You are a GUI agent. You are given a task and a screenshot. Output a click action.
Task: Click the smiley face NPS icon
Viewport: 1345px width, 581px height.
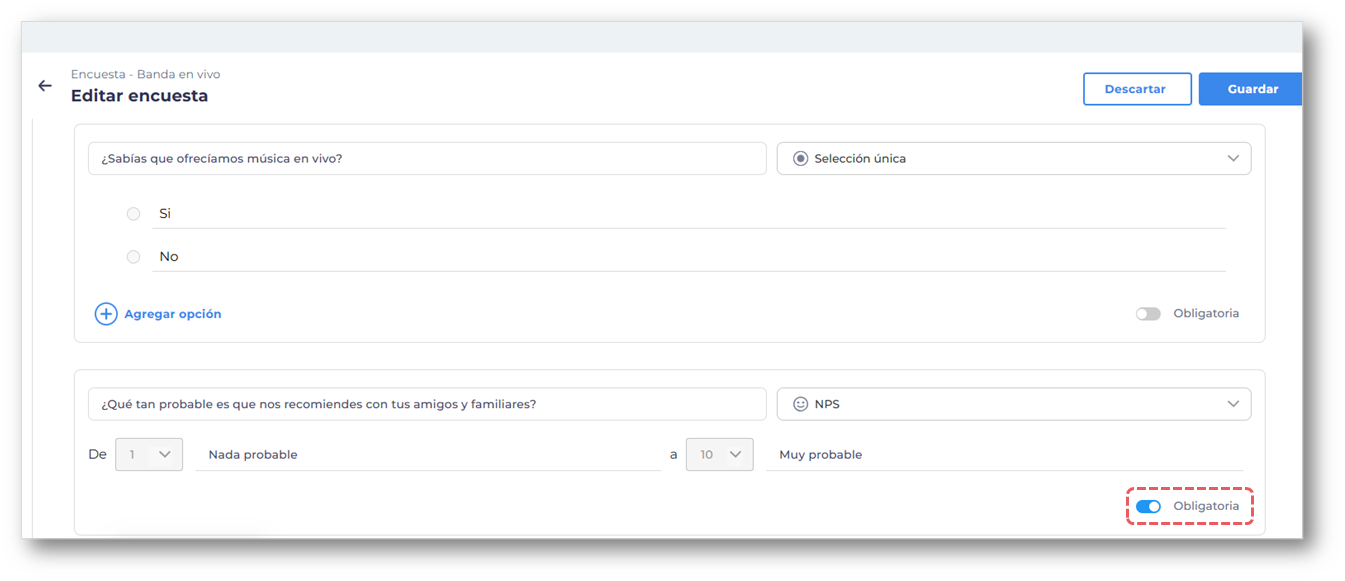800,404
